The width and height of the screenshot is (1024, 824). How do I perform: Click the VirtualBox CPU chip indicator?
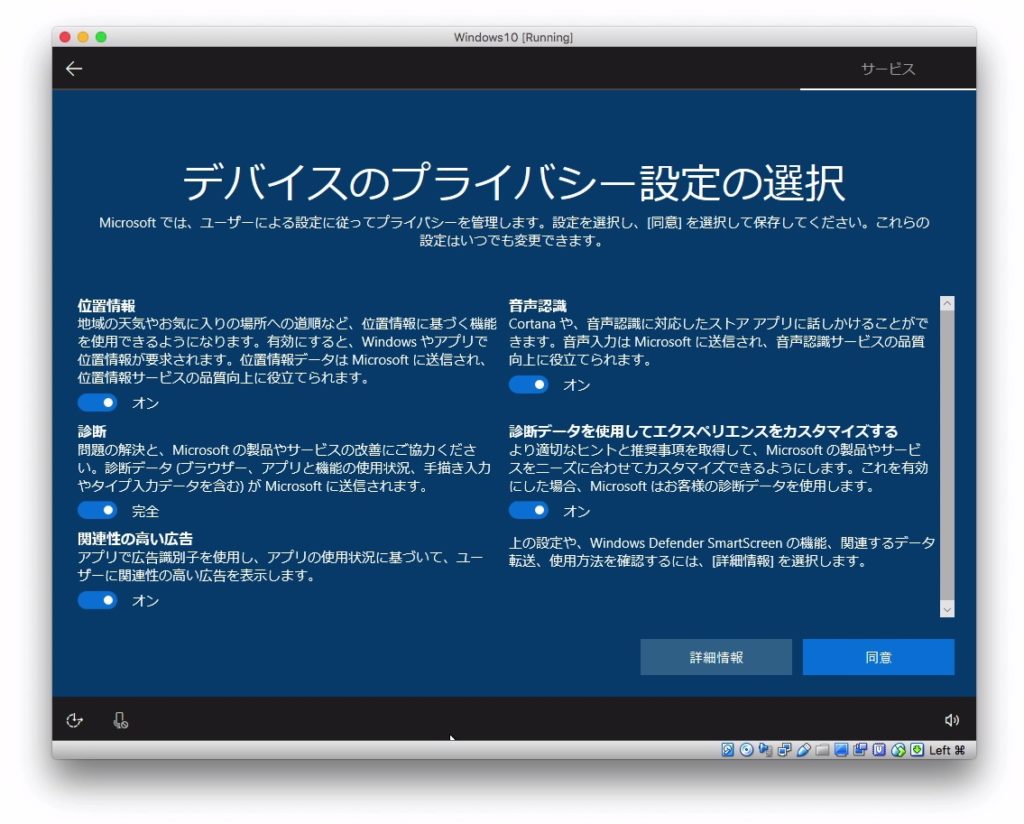pos(879,750)
